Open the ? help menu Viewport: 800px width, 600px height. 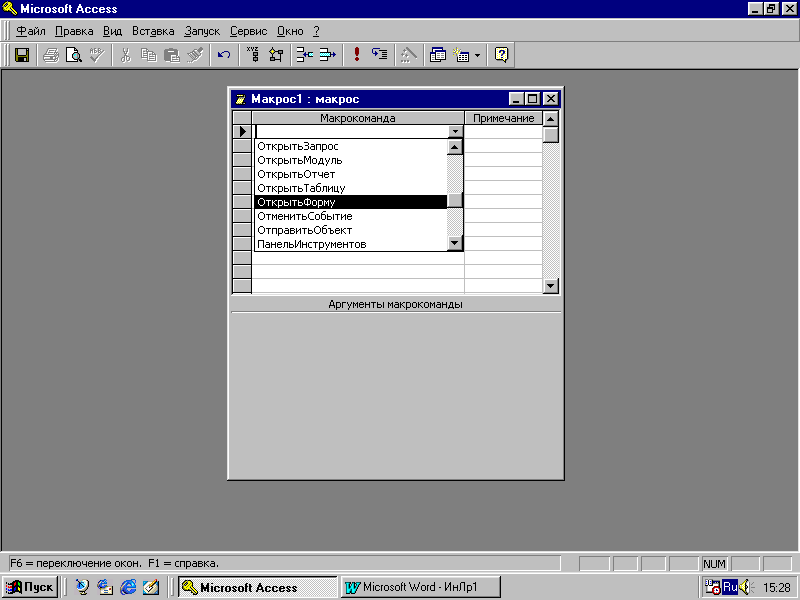tap(316, 31)
